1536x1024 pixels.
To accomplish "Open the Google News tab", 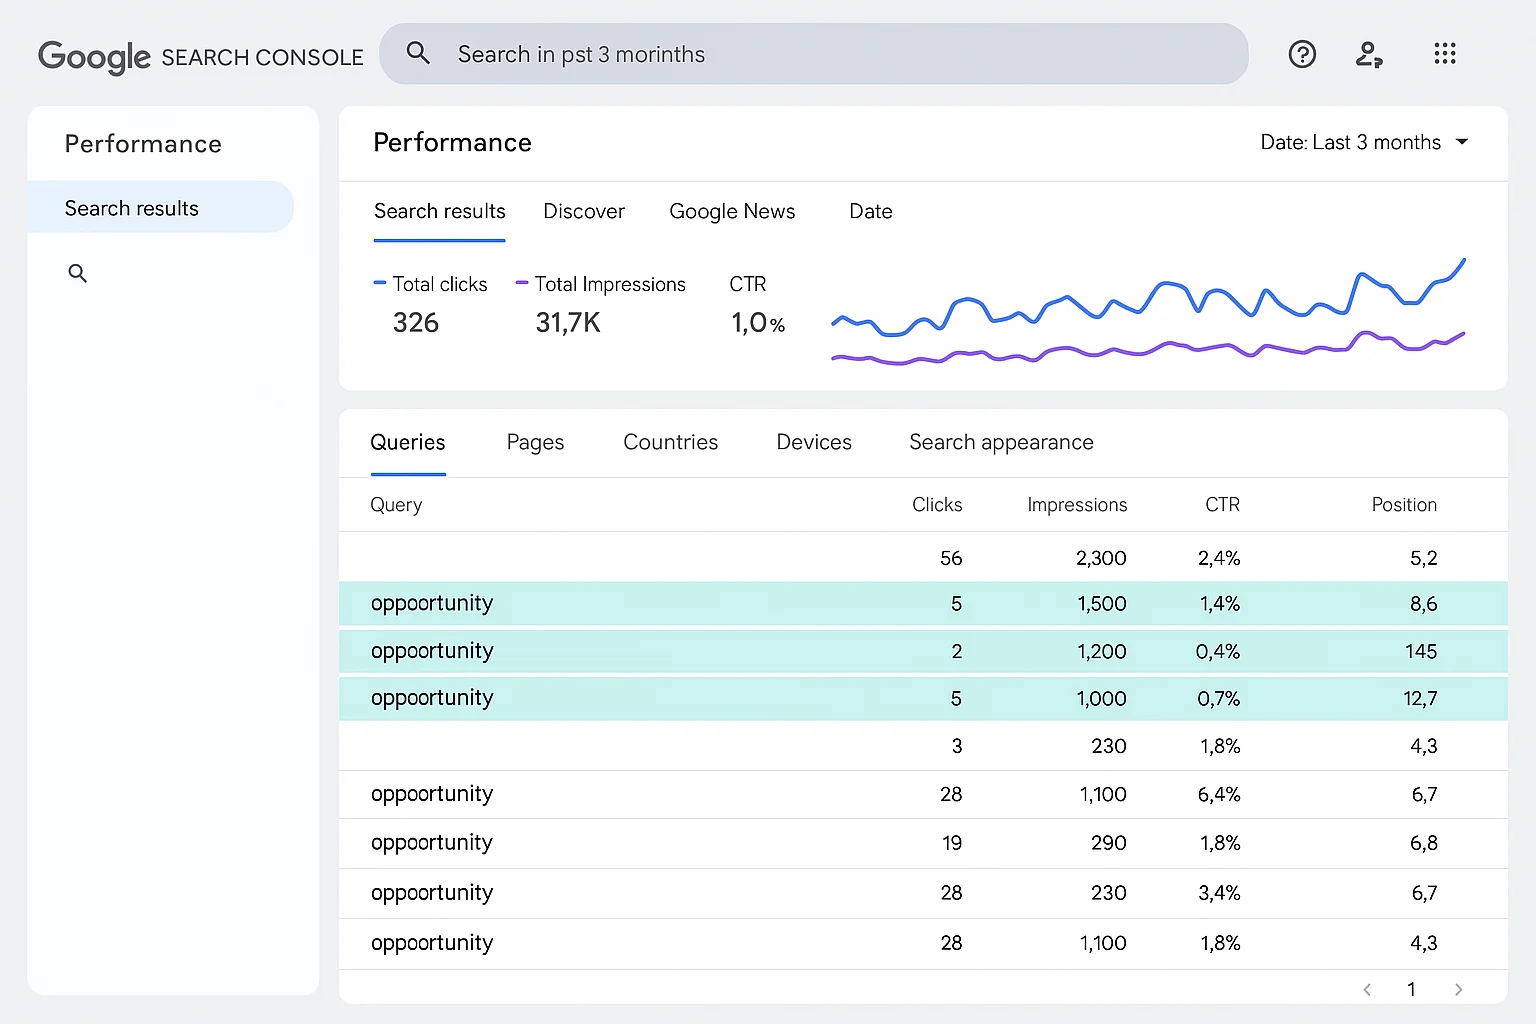I will coord(732,211).
